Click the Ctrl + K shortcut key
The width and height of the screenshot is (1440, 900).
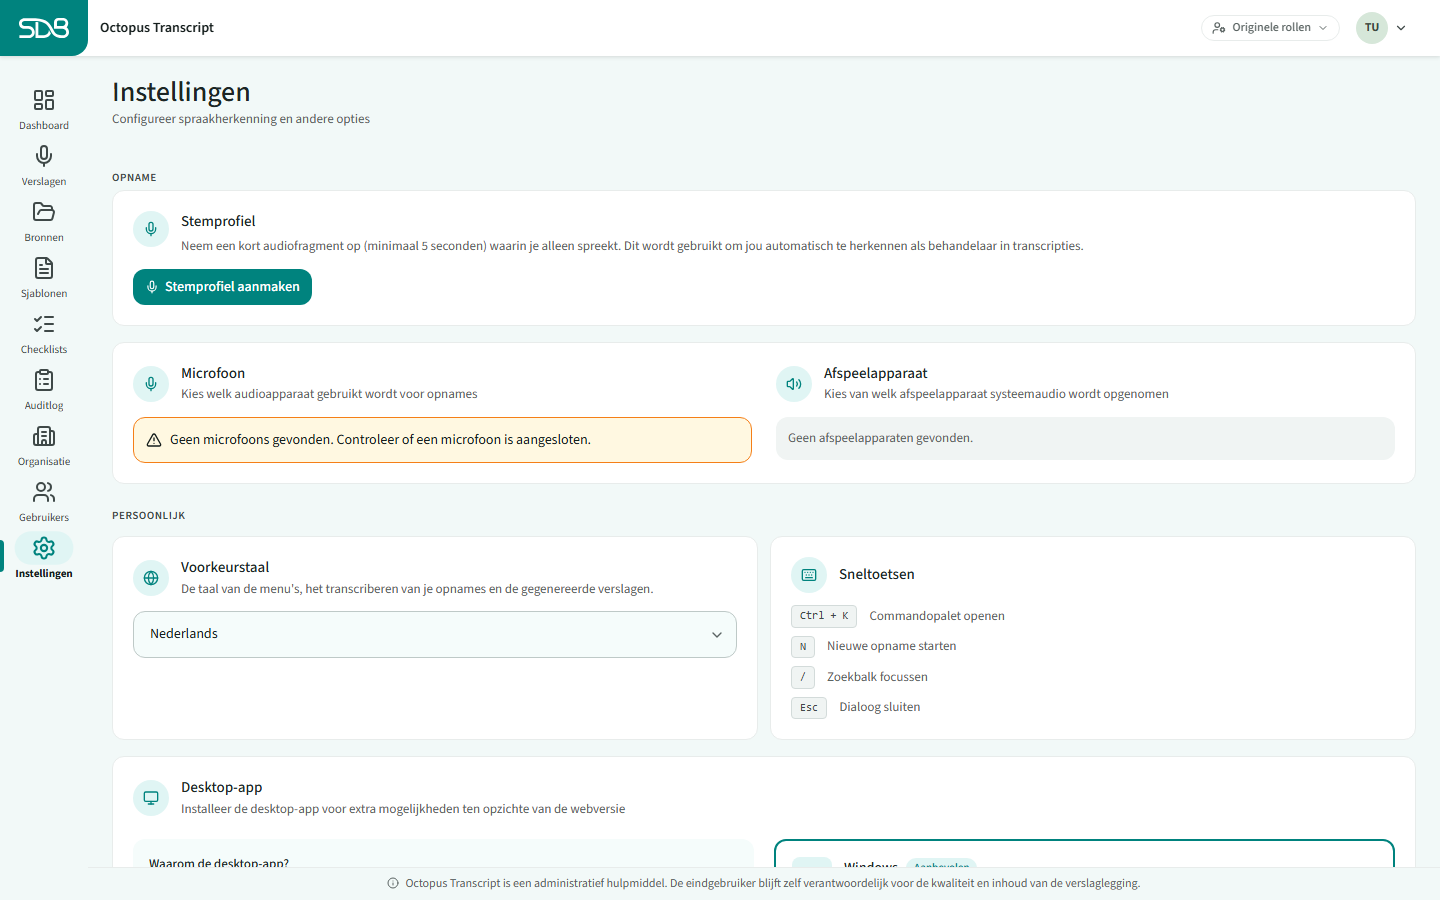824,616
